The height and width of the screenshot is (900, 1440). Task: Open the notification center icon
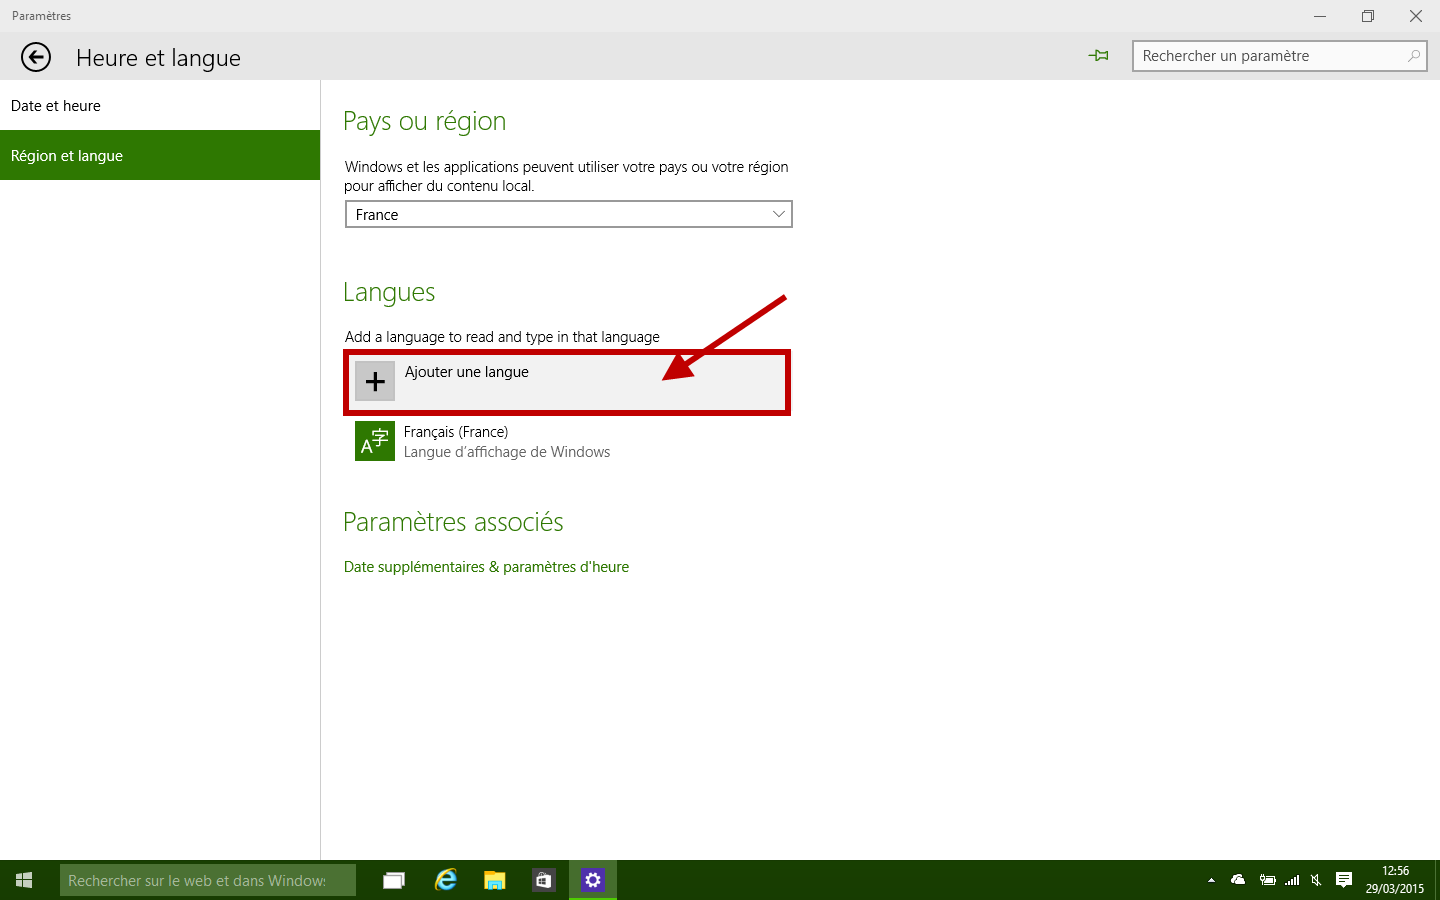click(1344, 880)
